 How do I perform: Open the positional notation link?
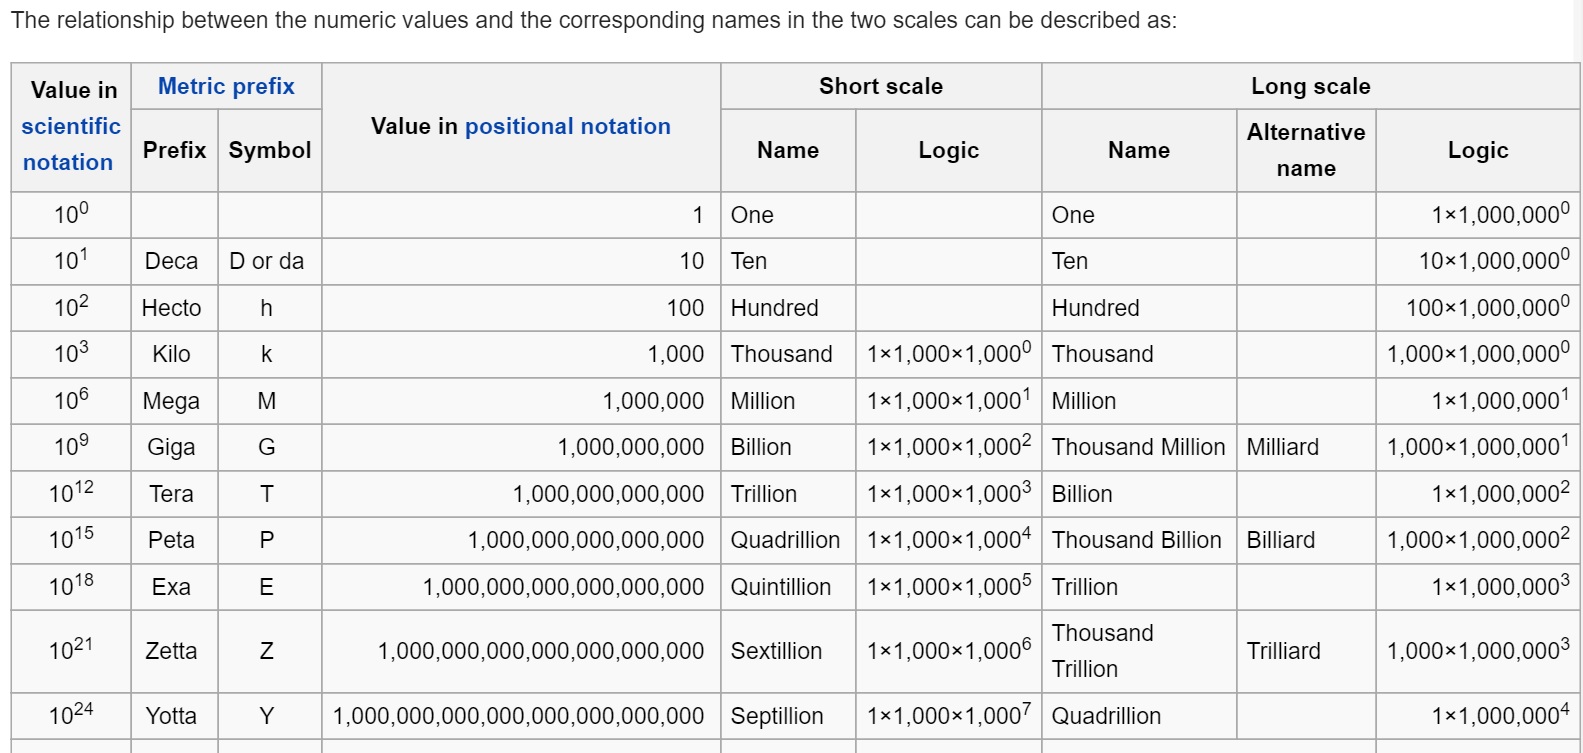point(568,126)
